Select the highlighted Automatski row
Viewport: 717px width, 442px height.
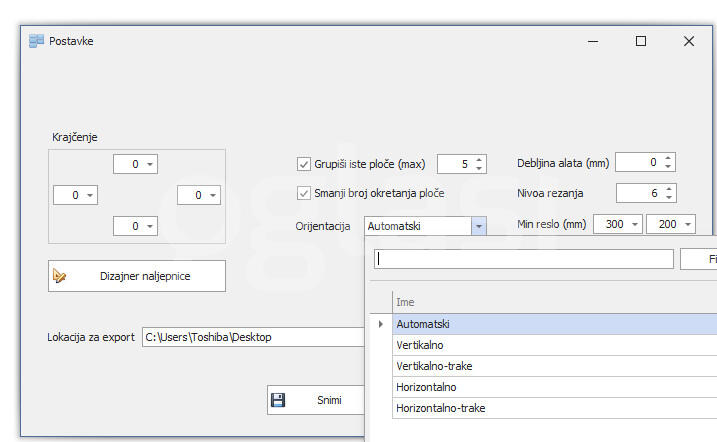[423, 324]
